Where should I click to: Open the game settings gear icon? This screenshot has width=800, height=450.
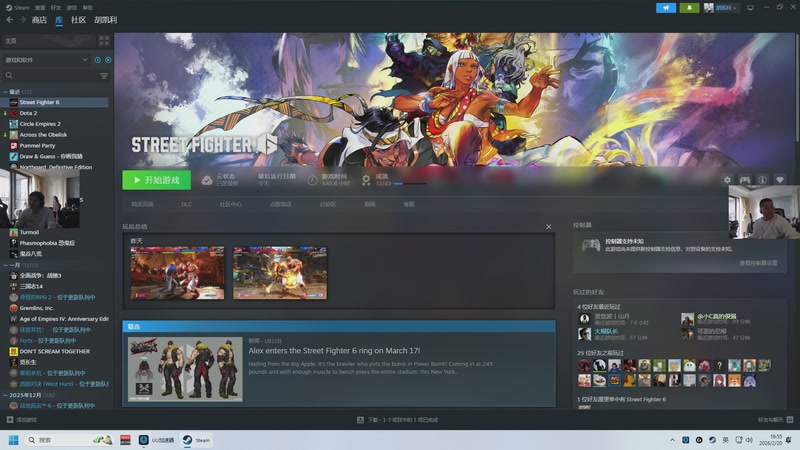pyautogui.click(x=728, y=180)
